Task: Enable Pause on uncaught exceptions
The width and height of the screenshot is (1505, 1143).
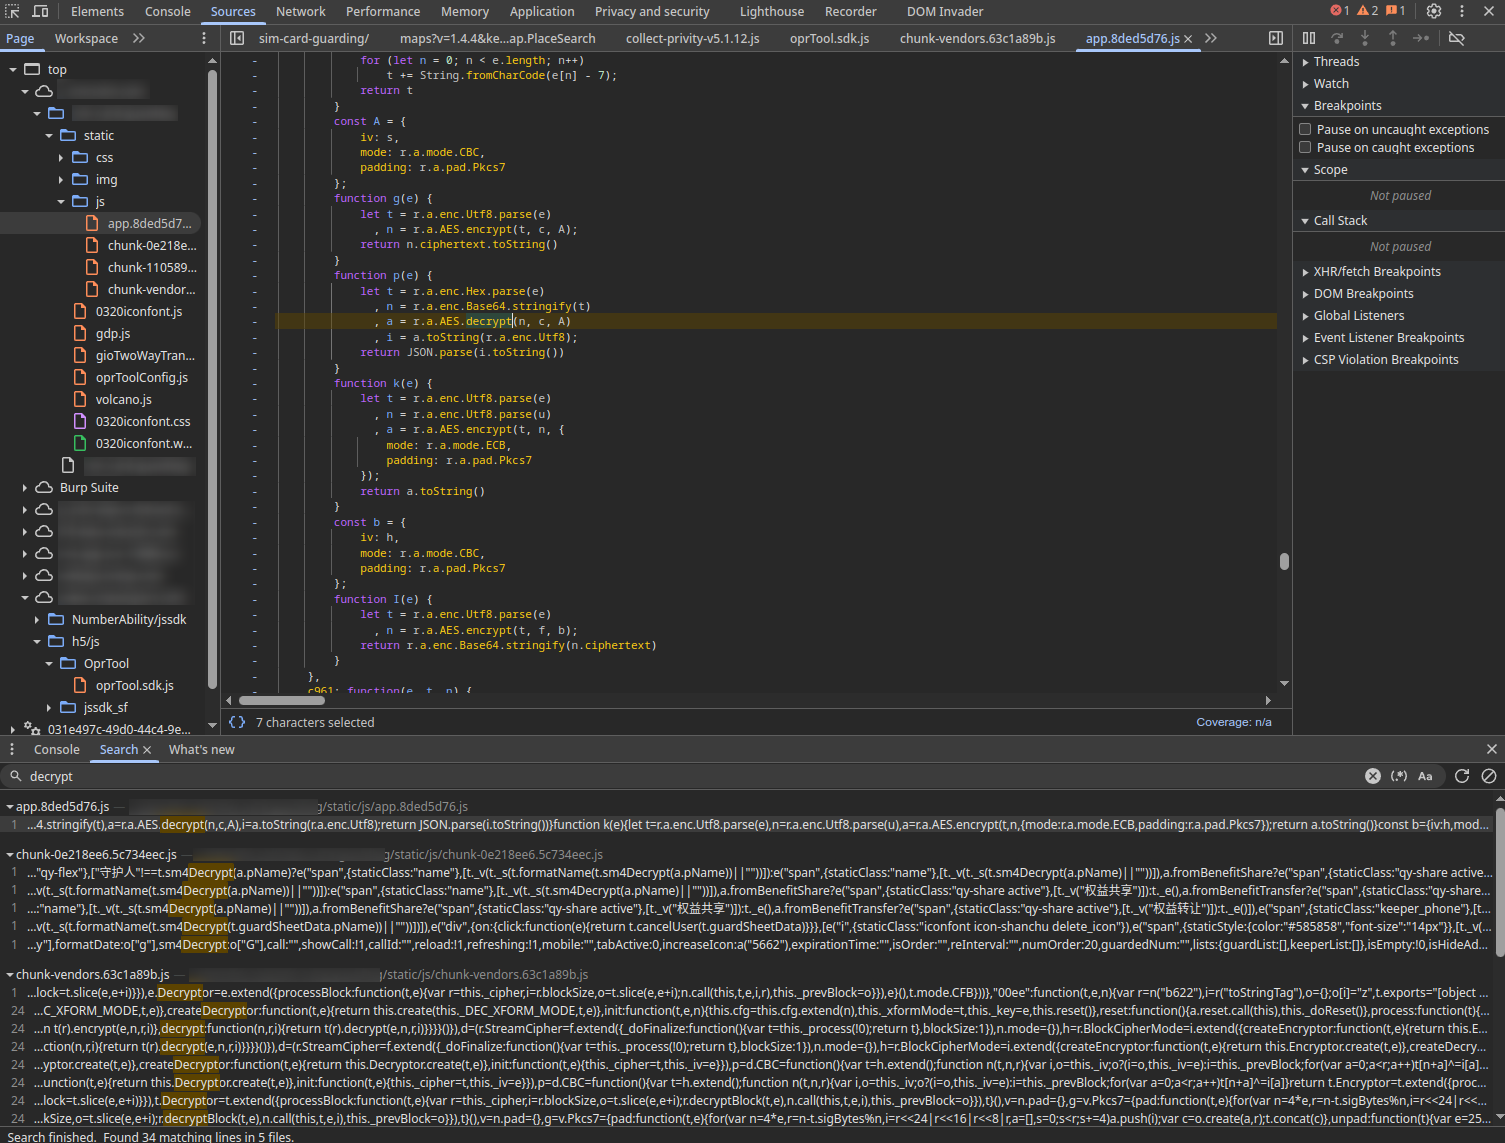Action: tap(1305, 129)
